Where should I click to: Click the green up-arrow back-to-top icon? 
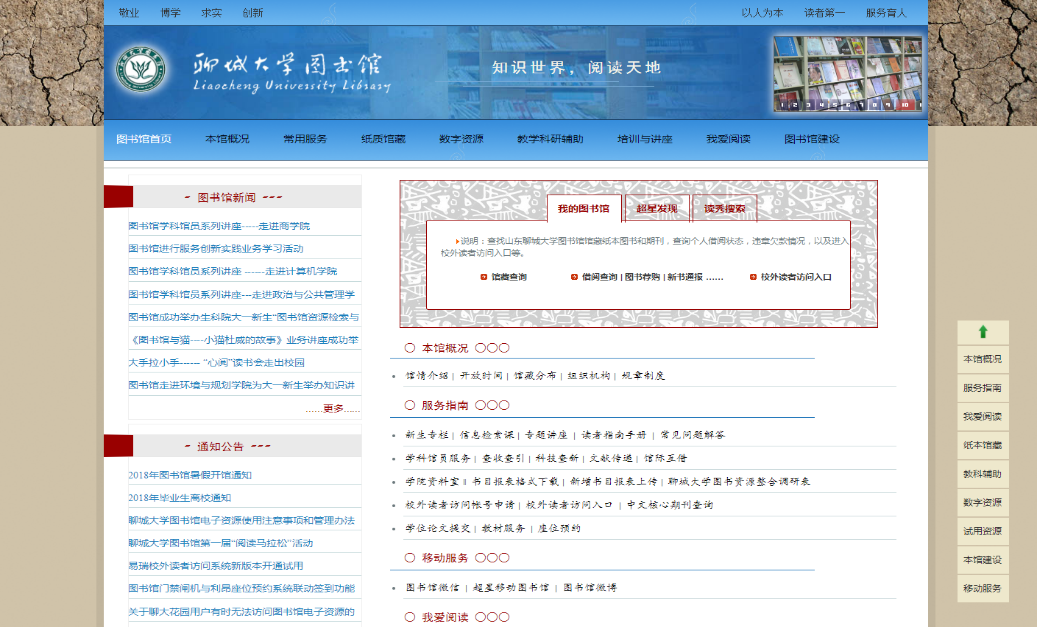tap(983, 331)
